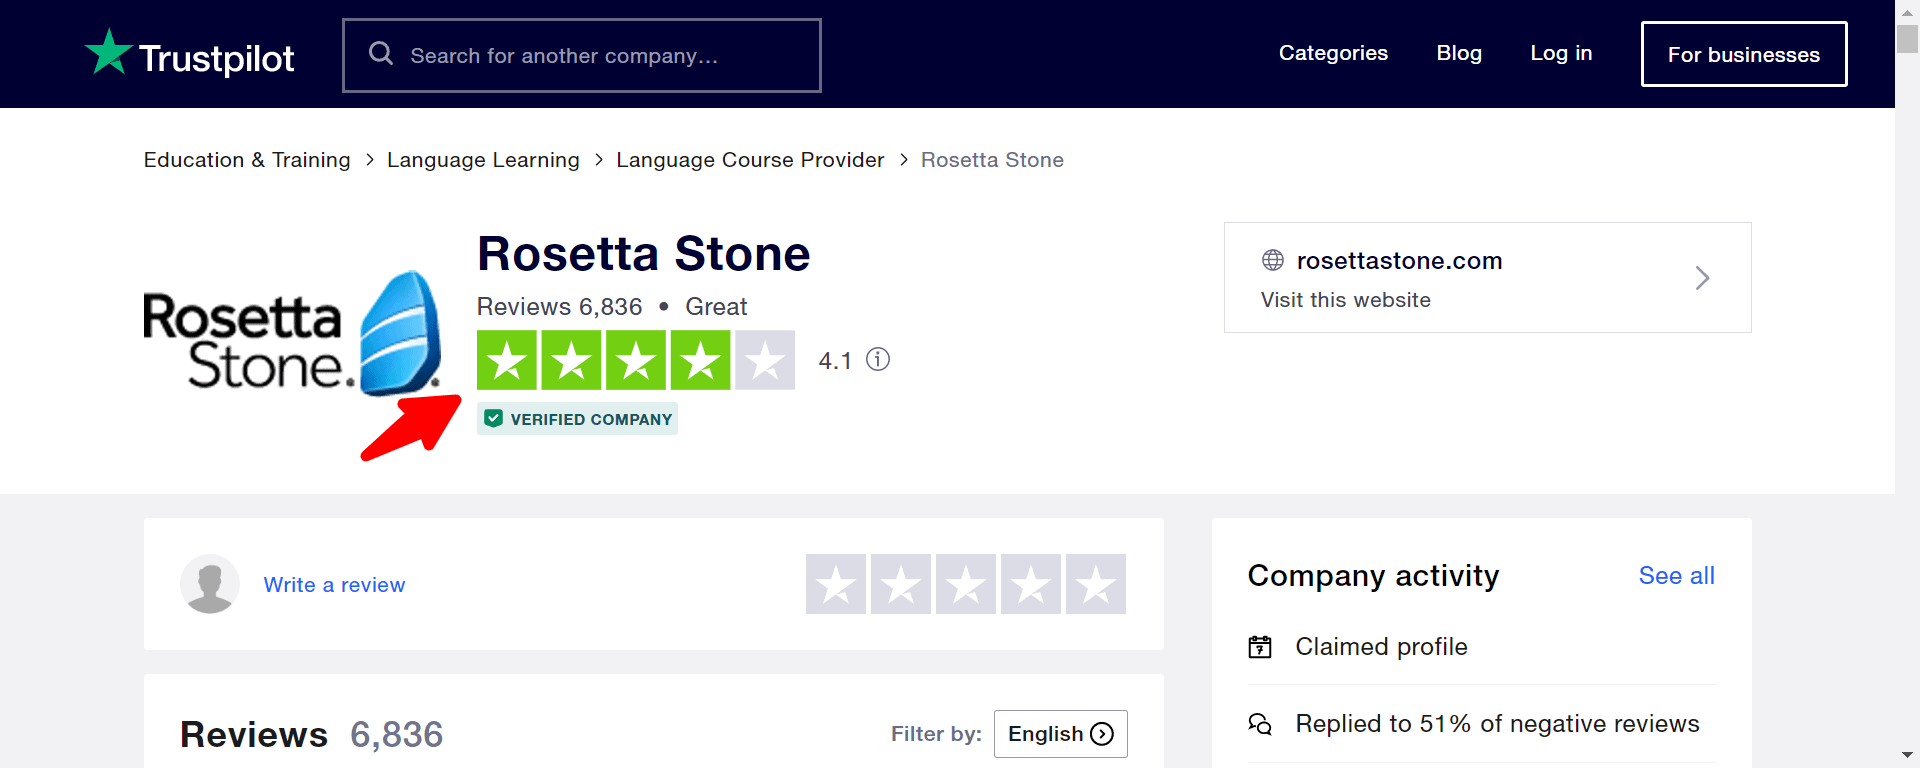Click the green star rating bar
The image size is (1920, 768).
pos(635,360)
